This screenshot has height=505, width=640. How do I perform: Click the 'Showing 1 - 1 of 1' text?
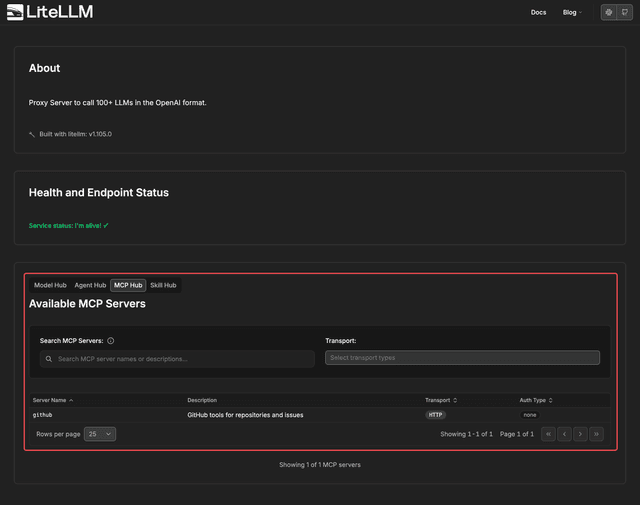(467, 434)
